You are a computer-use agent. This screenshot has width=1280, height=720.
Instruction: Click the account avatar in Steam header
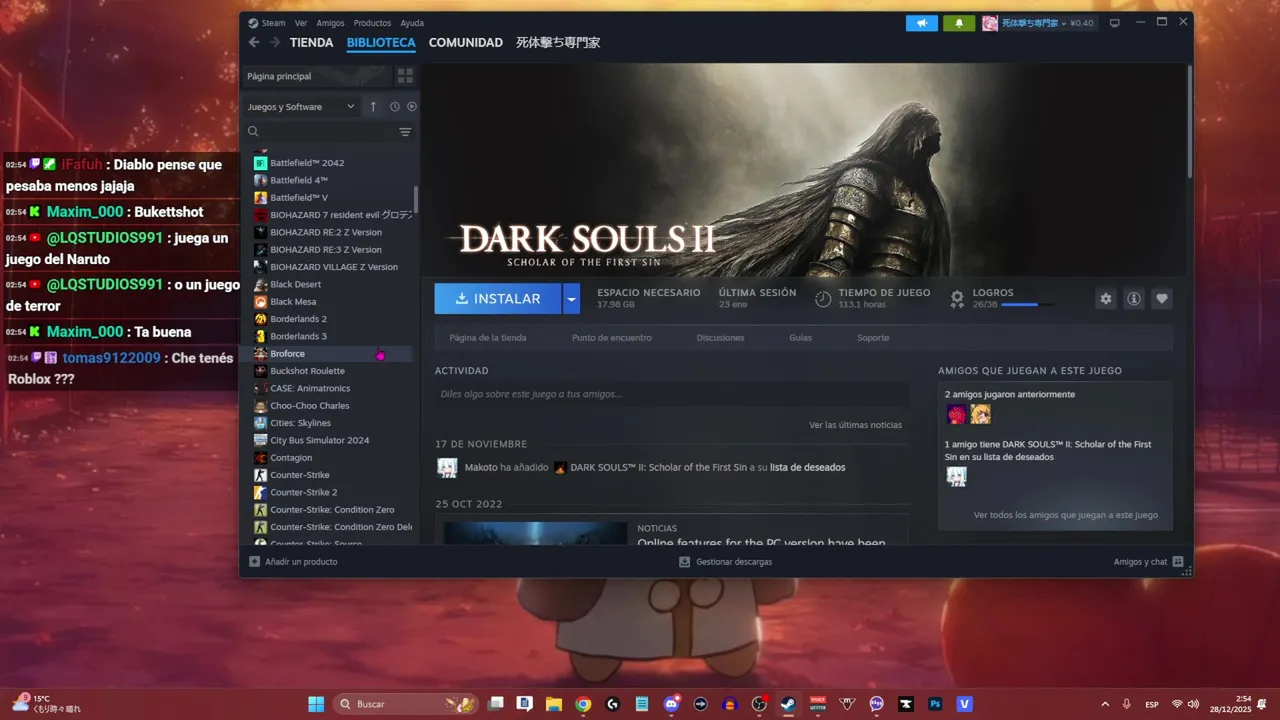pos(990,23)
